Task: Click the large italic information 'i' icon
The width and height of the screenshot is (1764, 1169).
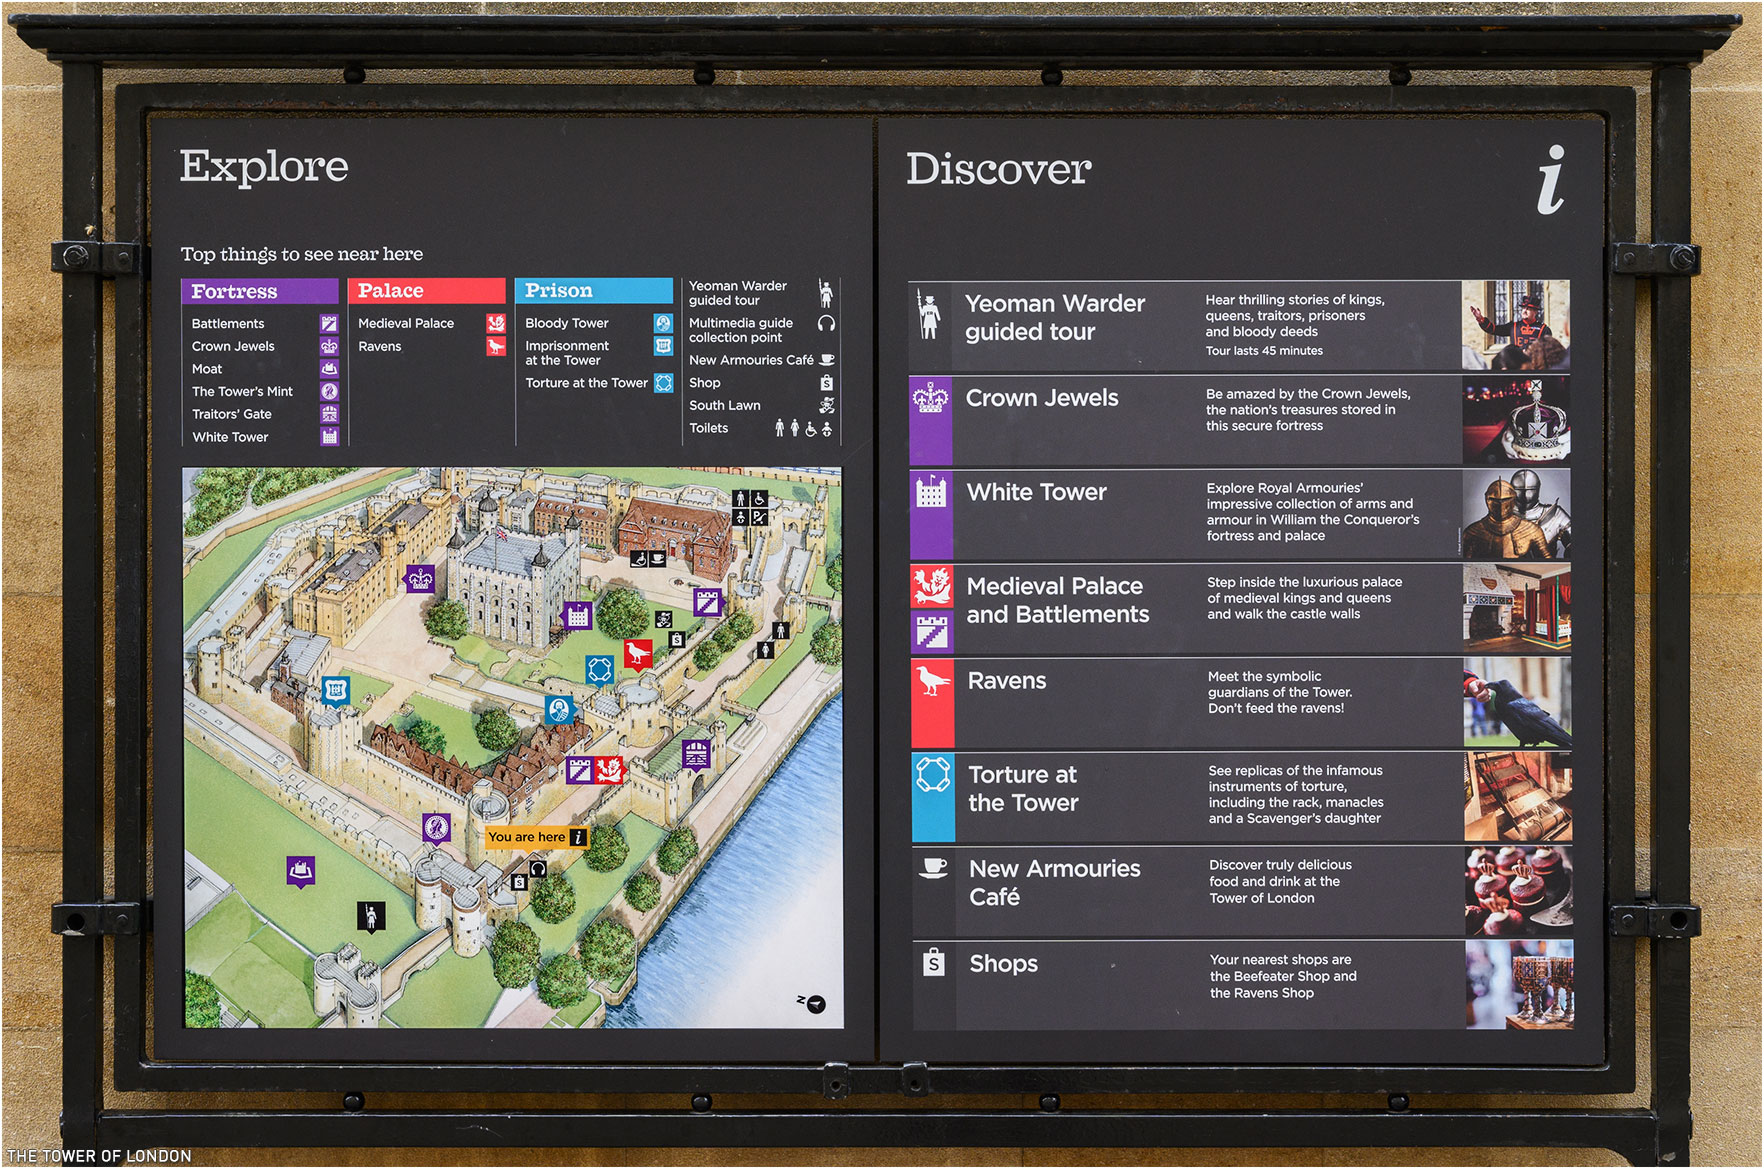Action: [1552, 180]
